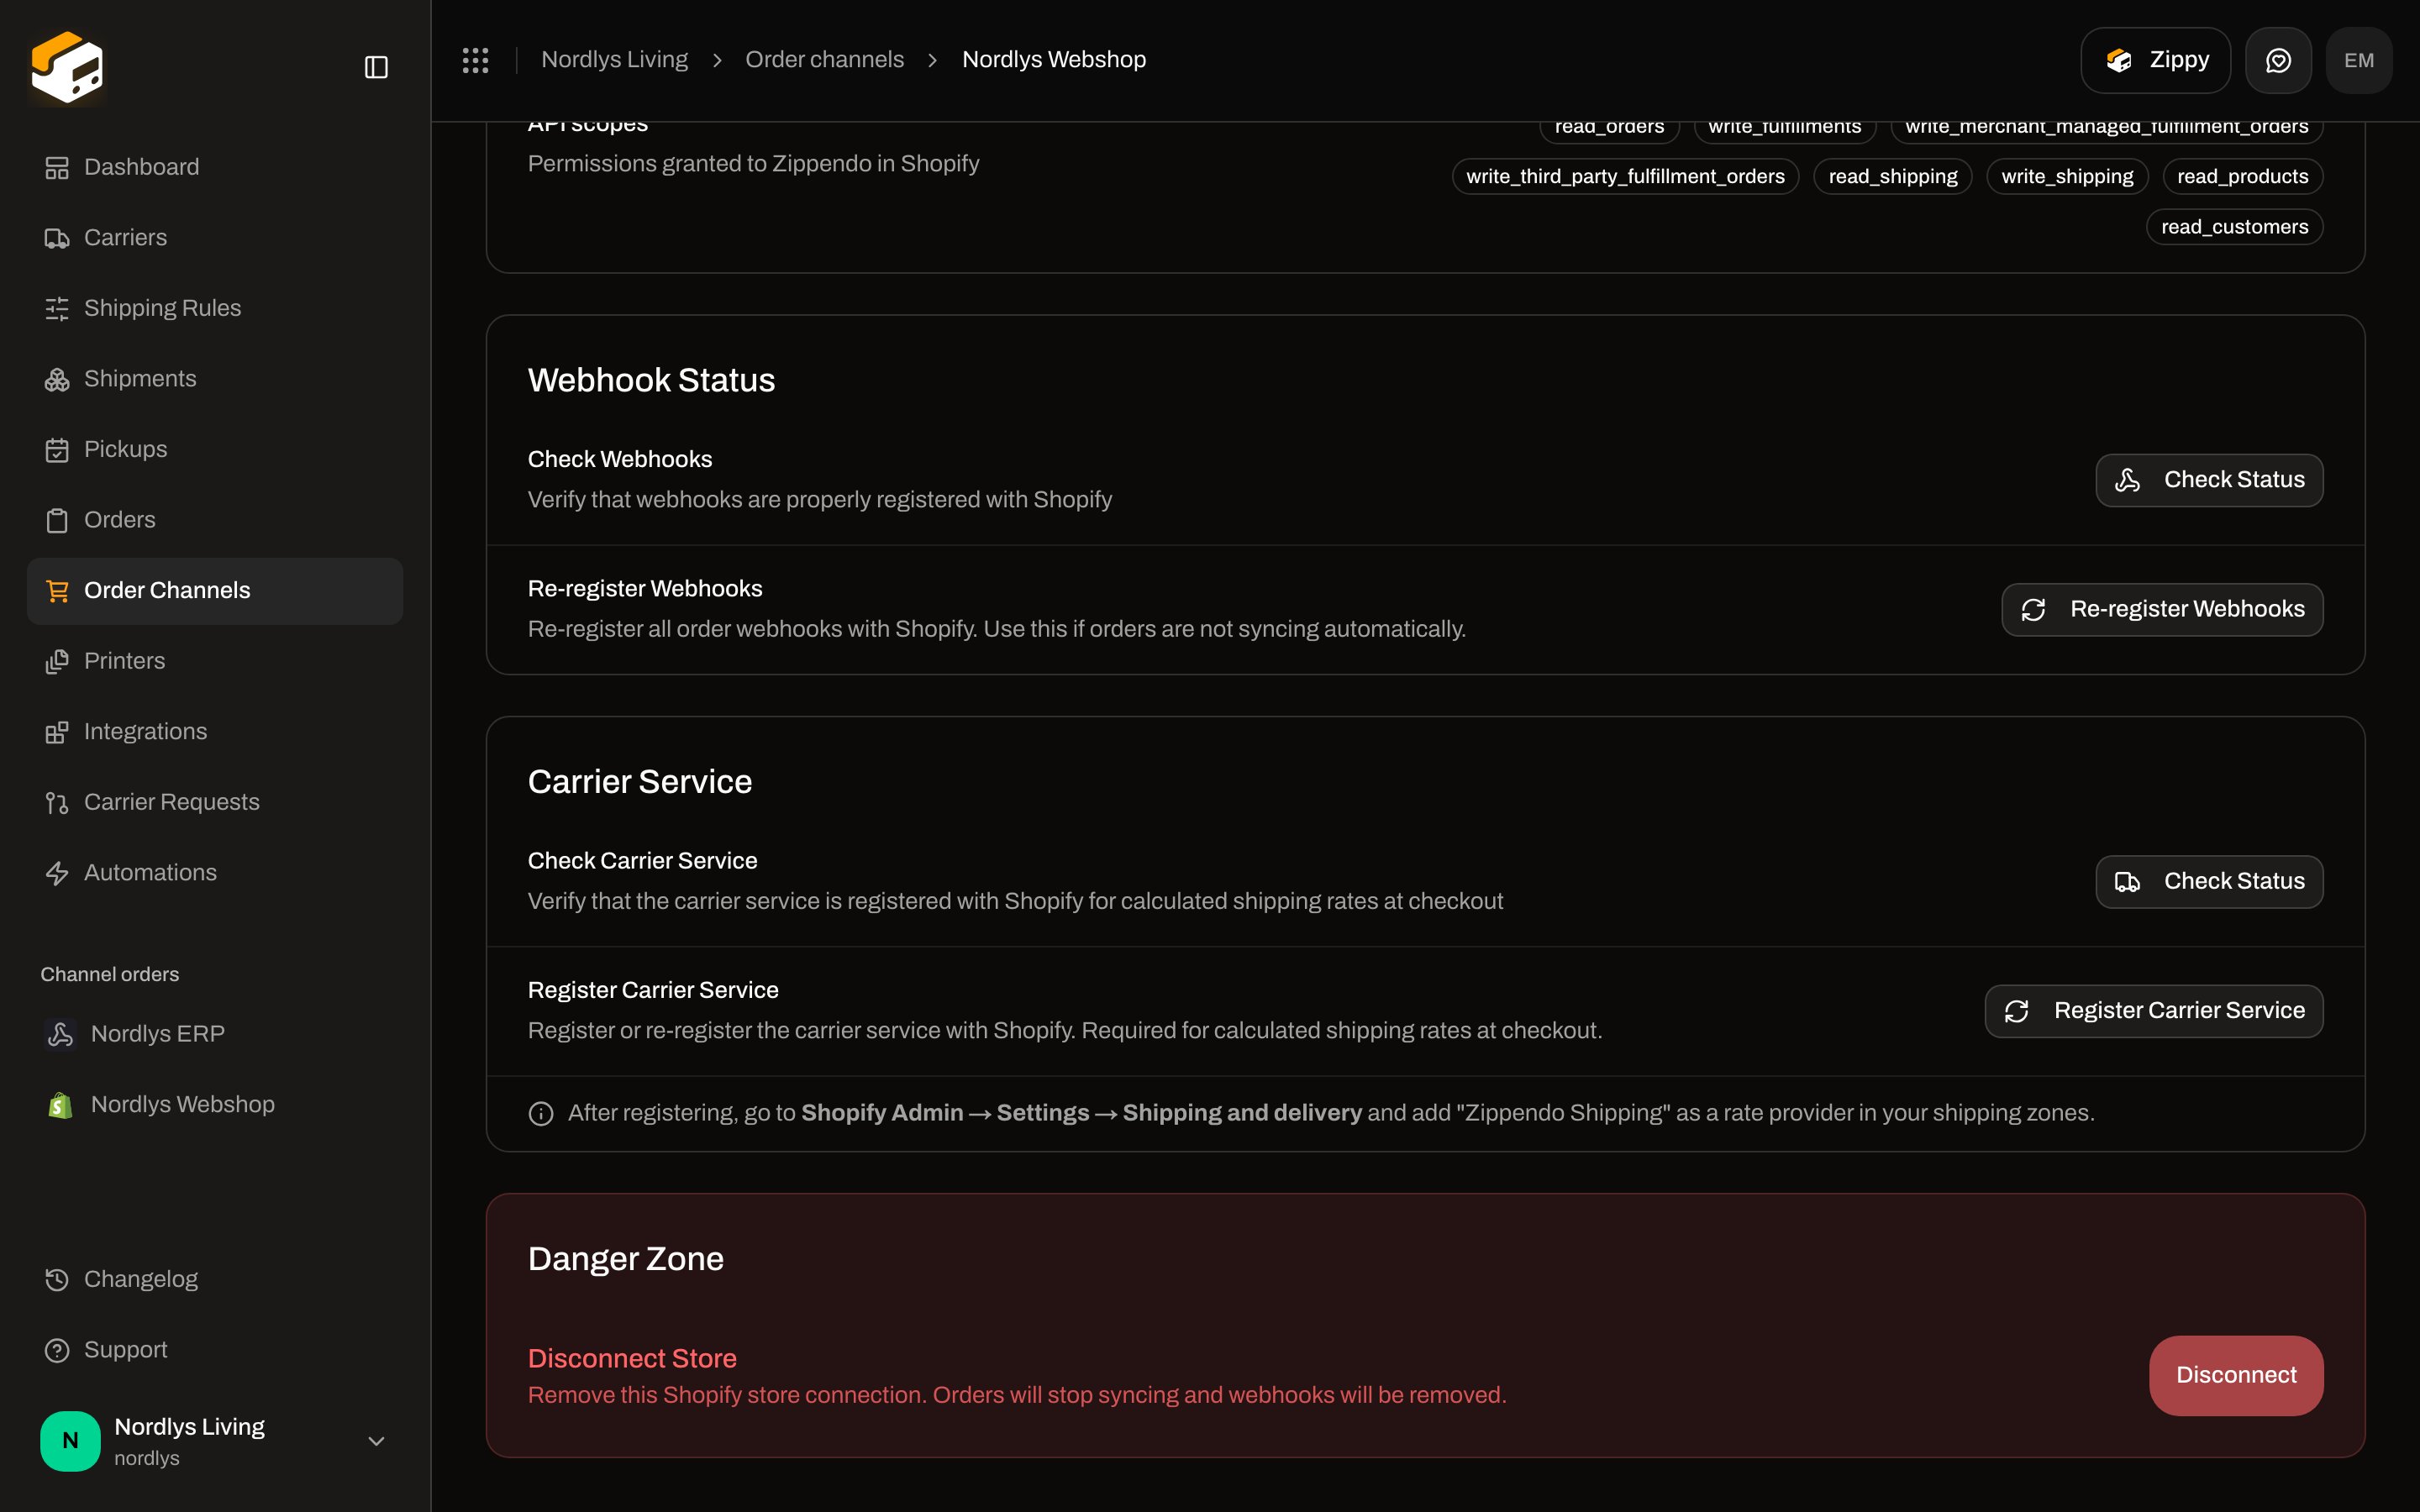
Task: Click the Dashboard icon in sidebar
Action: [57, 167]
